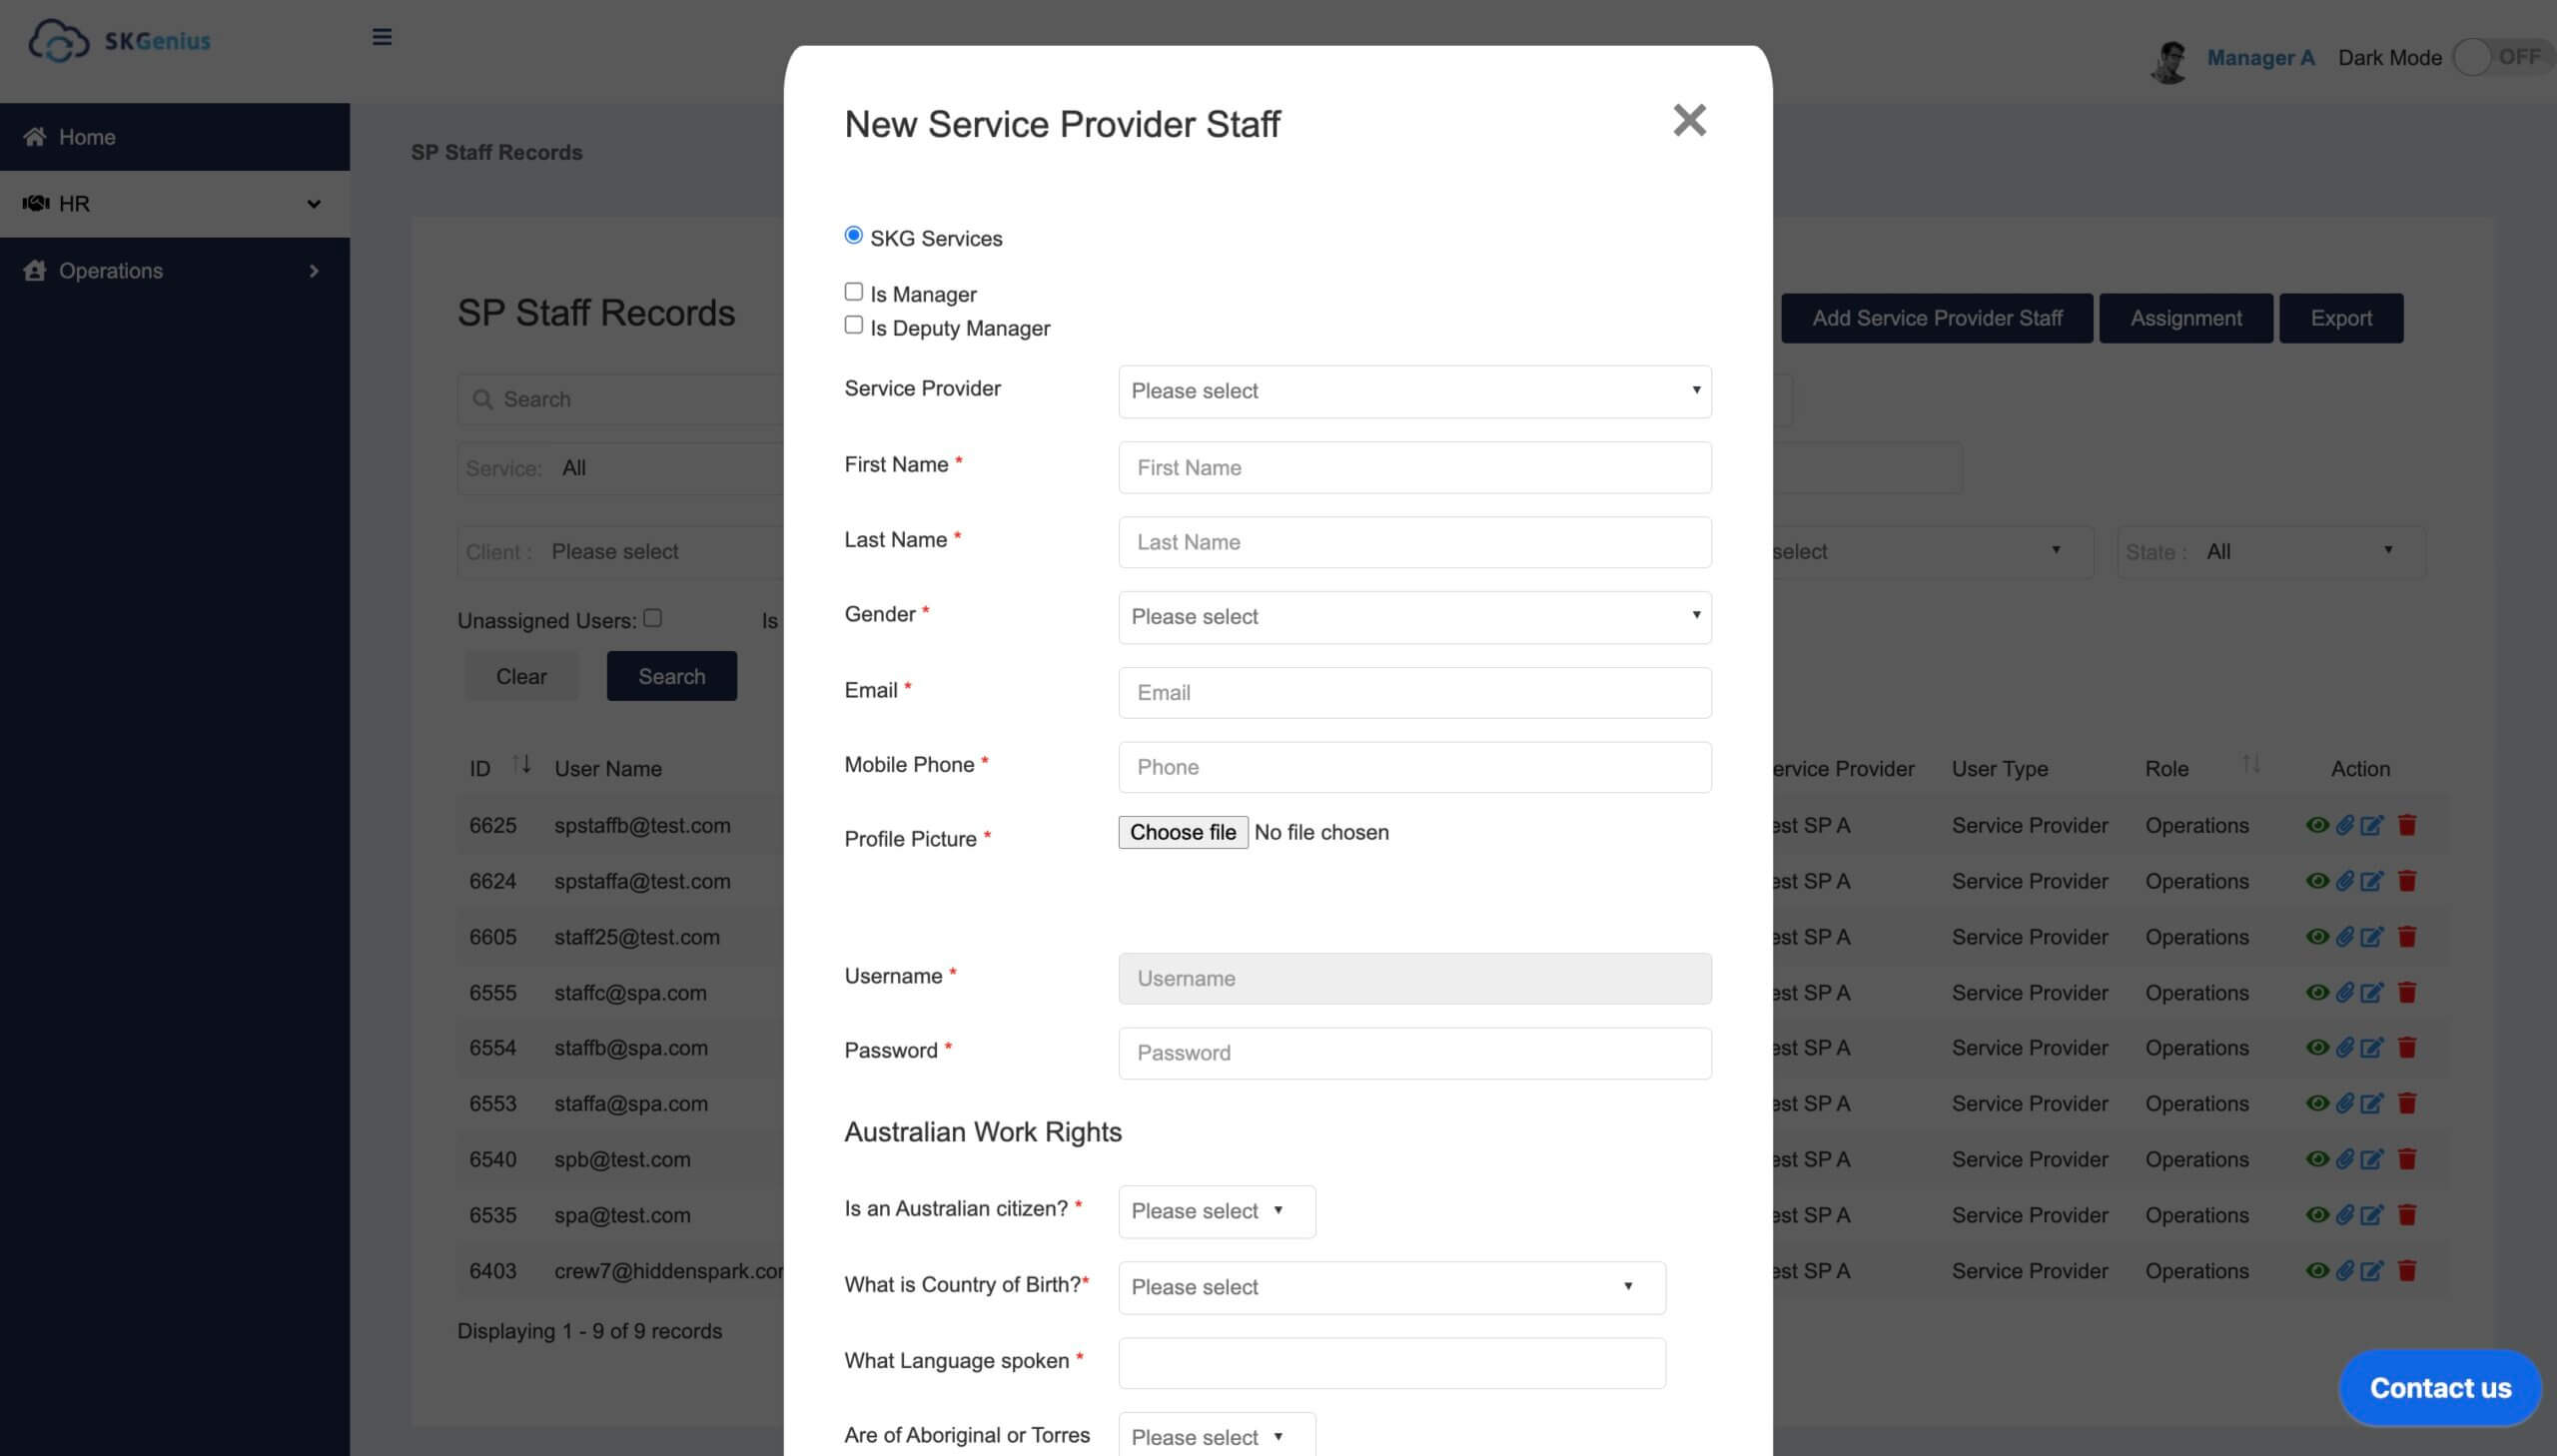The width and height of the screenshot is (2557, 1456).
Task: Click into the First Name field
Action: 1414,468
